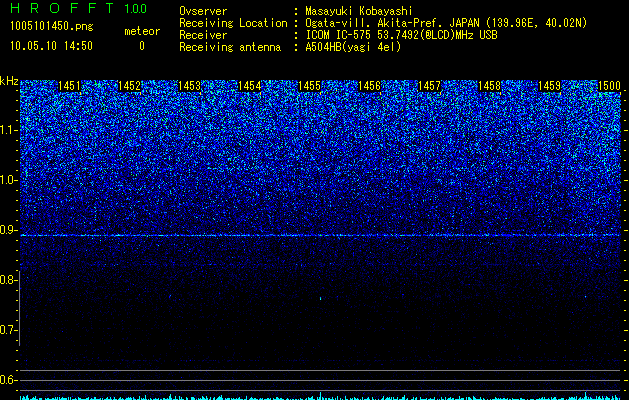The width and height of the screenshot is (629, 400).
Task: Click the 1500 time marker
Action: [609, 86]
